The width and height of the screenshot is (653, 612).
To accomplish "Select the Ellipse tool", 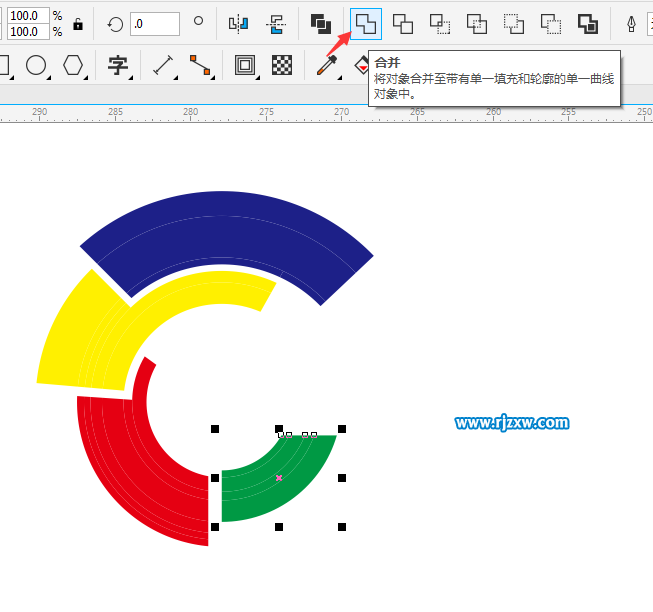I will point(36,66).
